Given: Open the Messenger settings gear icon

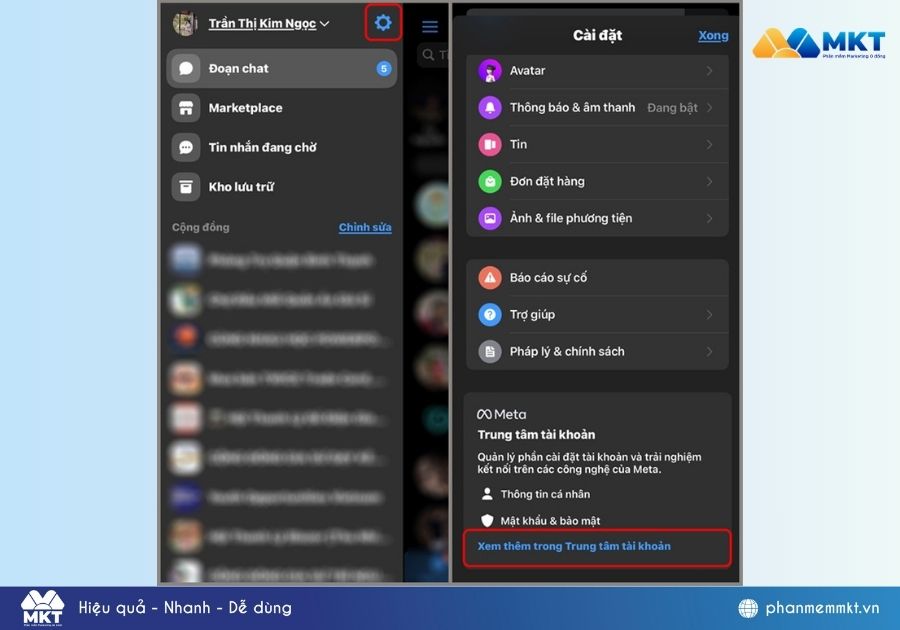Looking at the screenshot, I should pos(382,23).
